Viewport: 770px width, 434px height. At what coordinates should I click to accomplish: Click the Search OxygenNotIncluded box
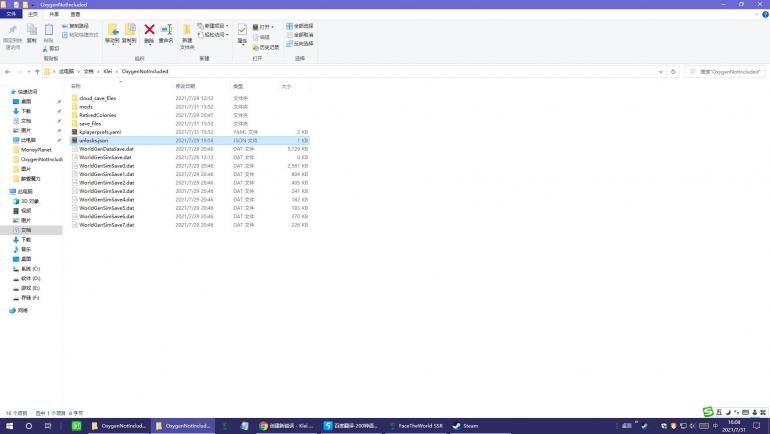pos(725,72)
